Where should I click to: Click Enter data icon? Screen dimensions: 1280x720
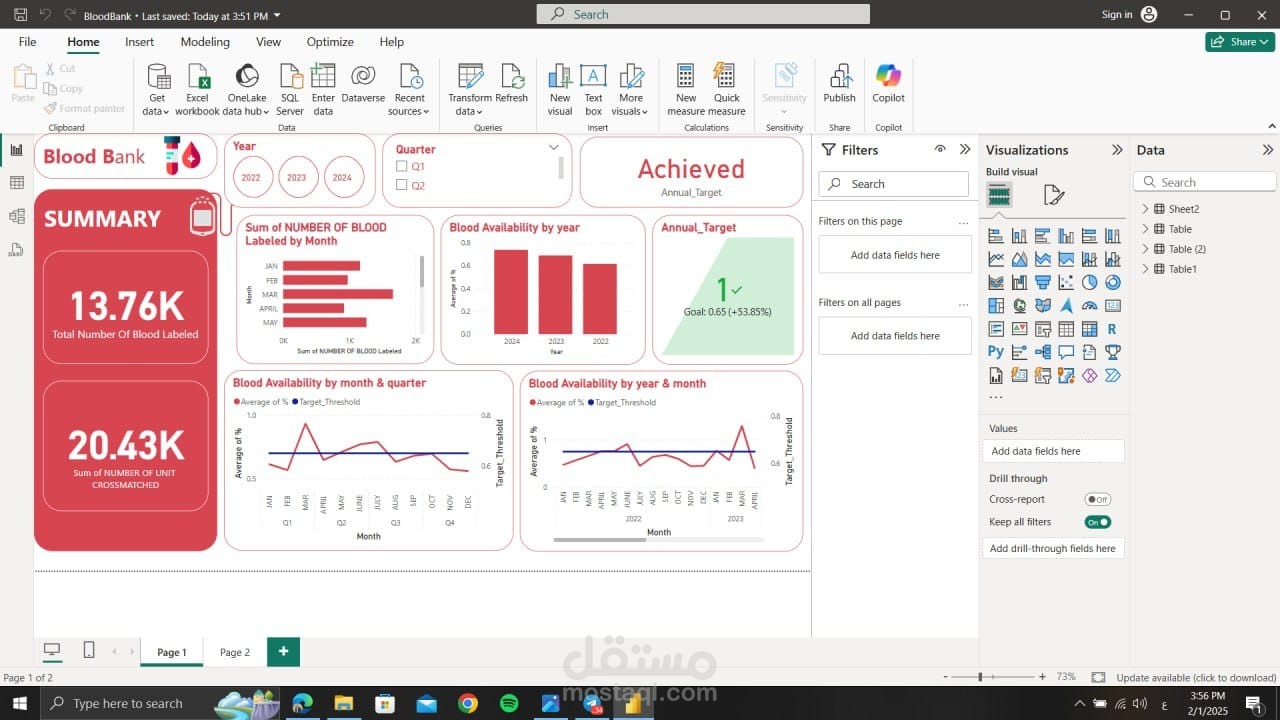323,89
